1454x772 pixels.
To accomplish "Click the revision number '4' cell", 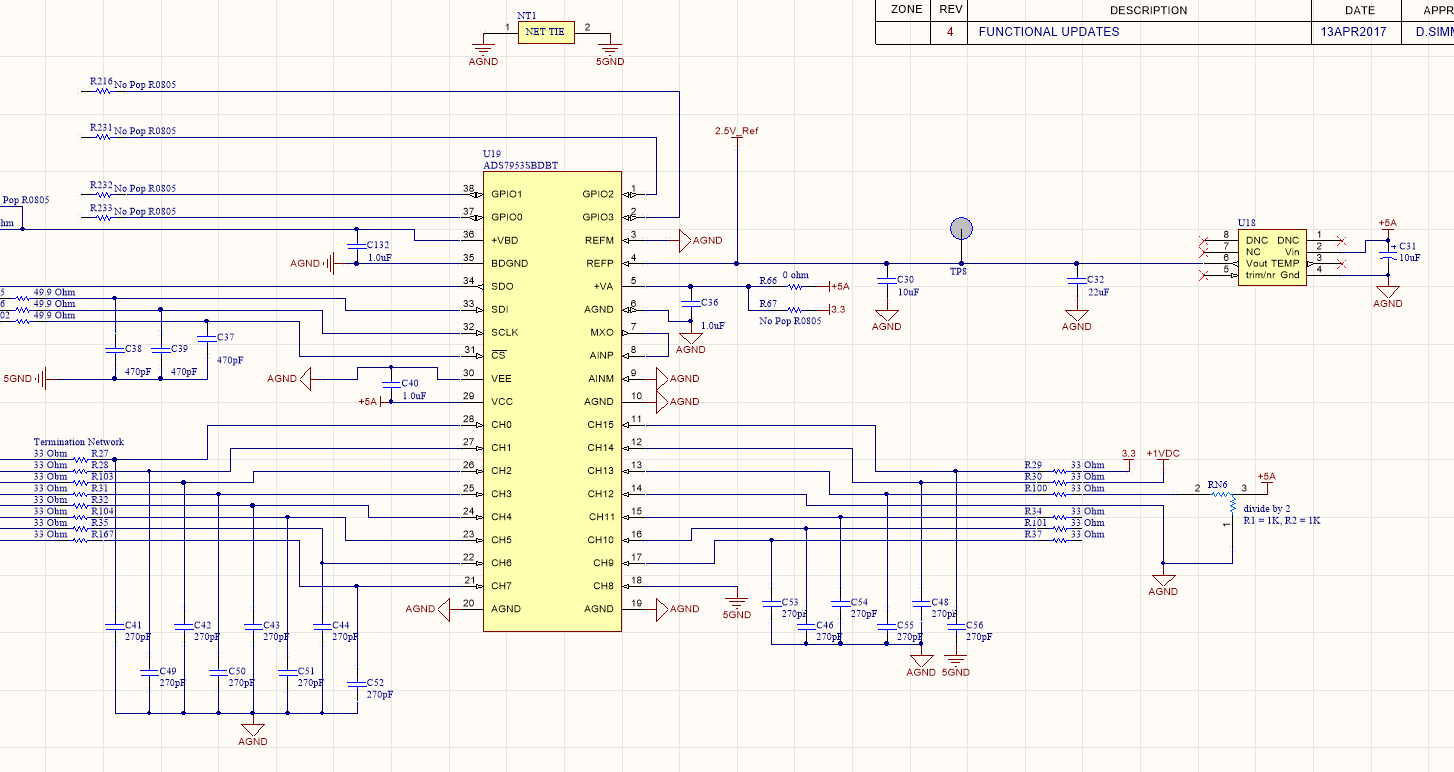I will click(951, 32).
